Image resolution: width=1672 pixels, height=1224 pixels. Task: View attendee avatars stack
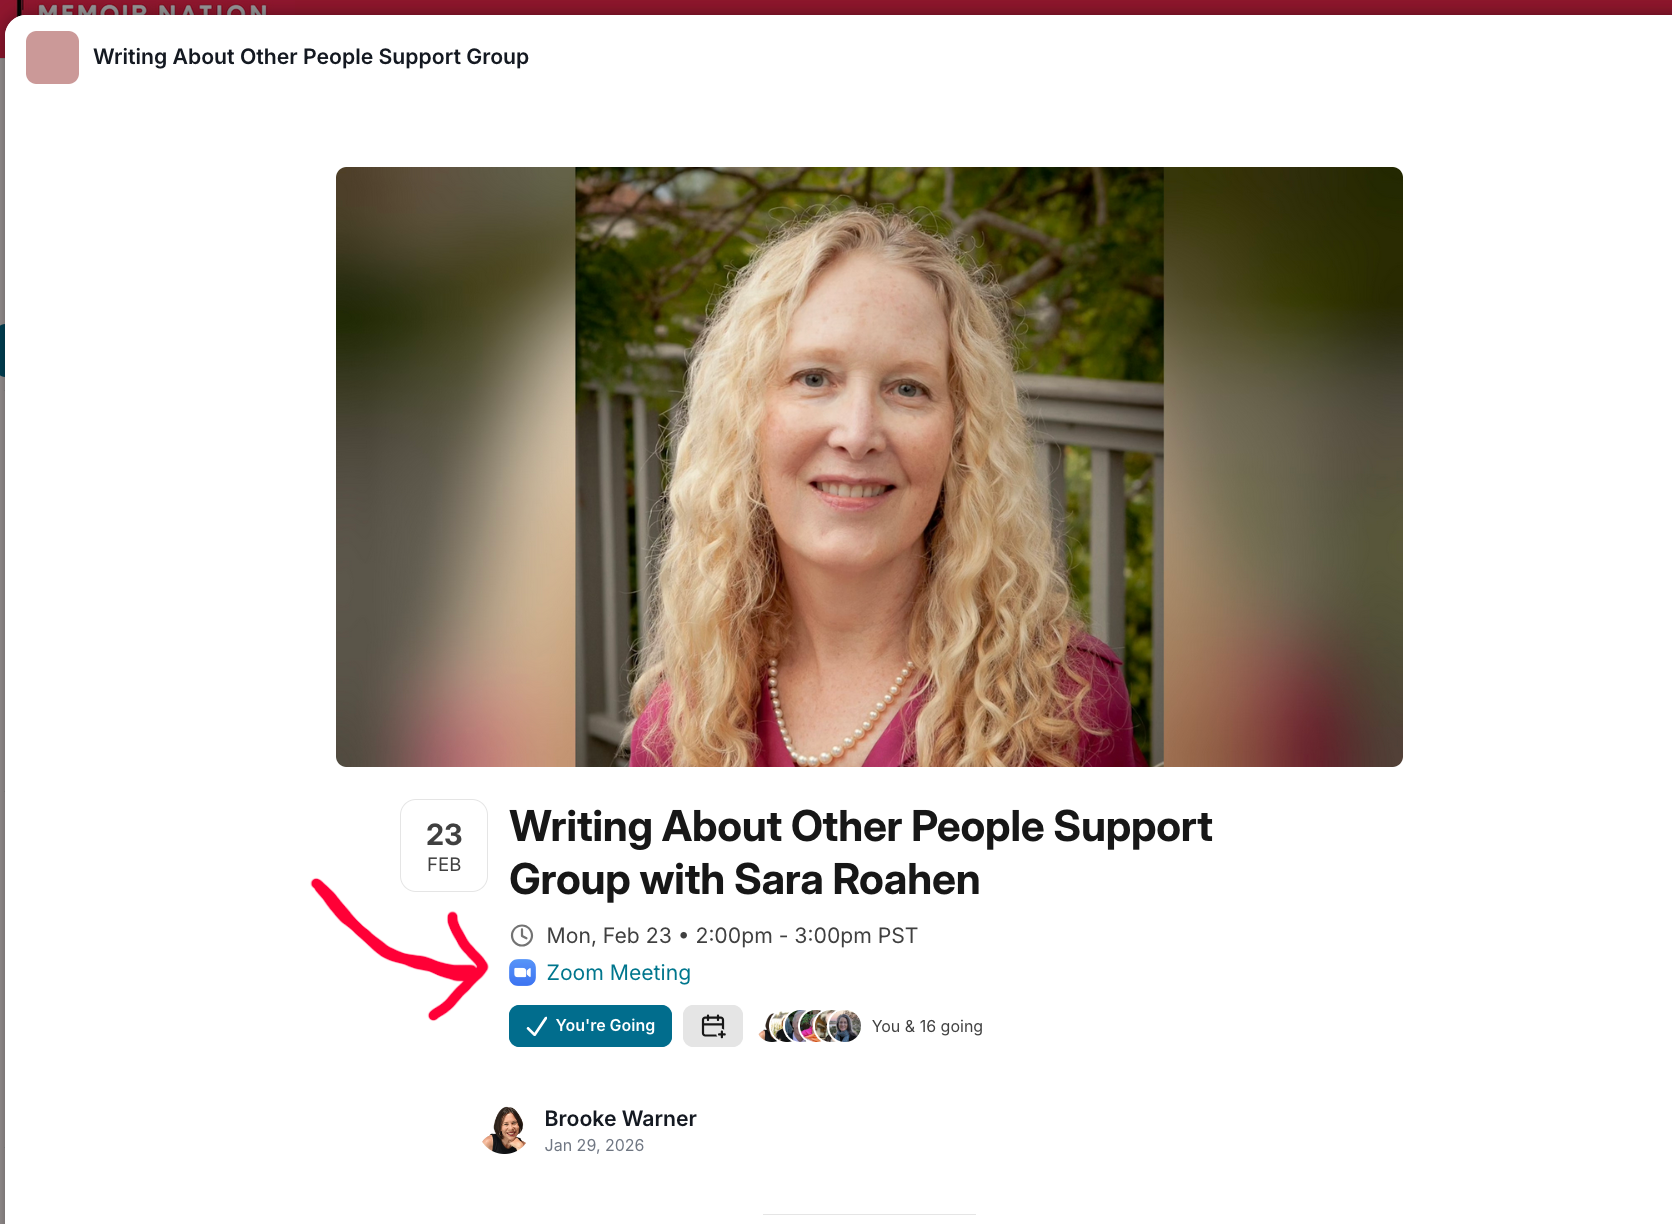[x=810, y=1026]
